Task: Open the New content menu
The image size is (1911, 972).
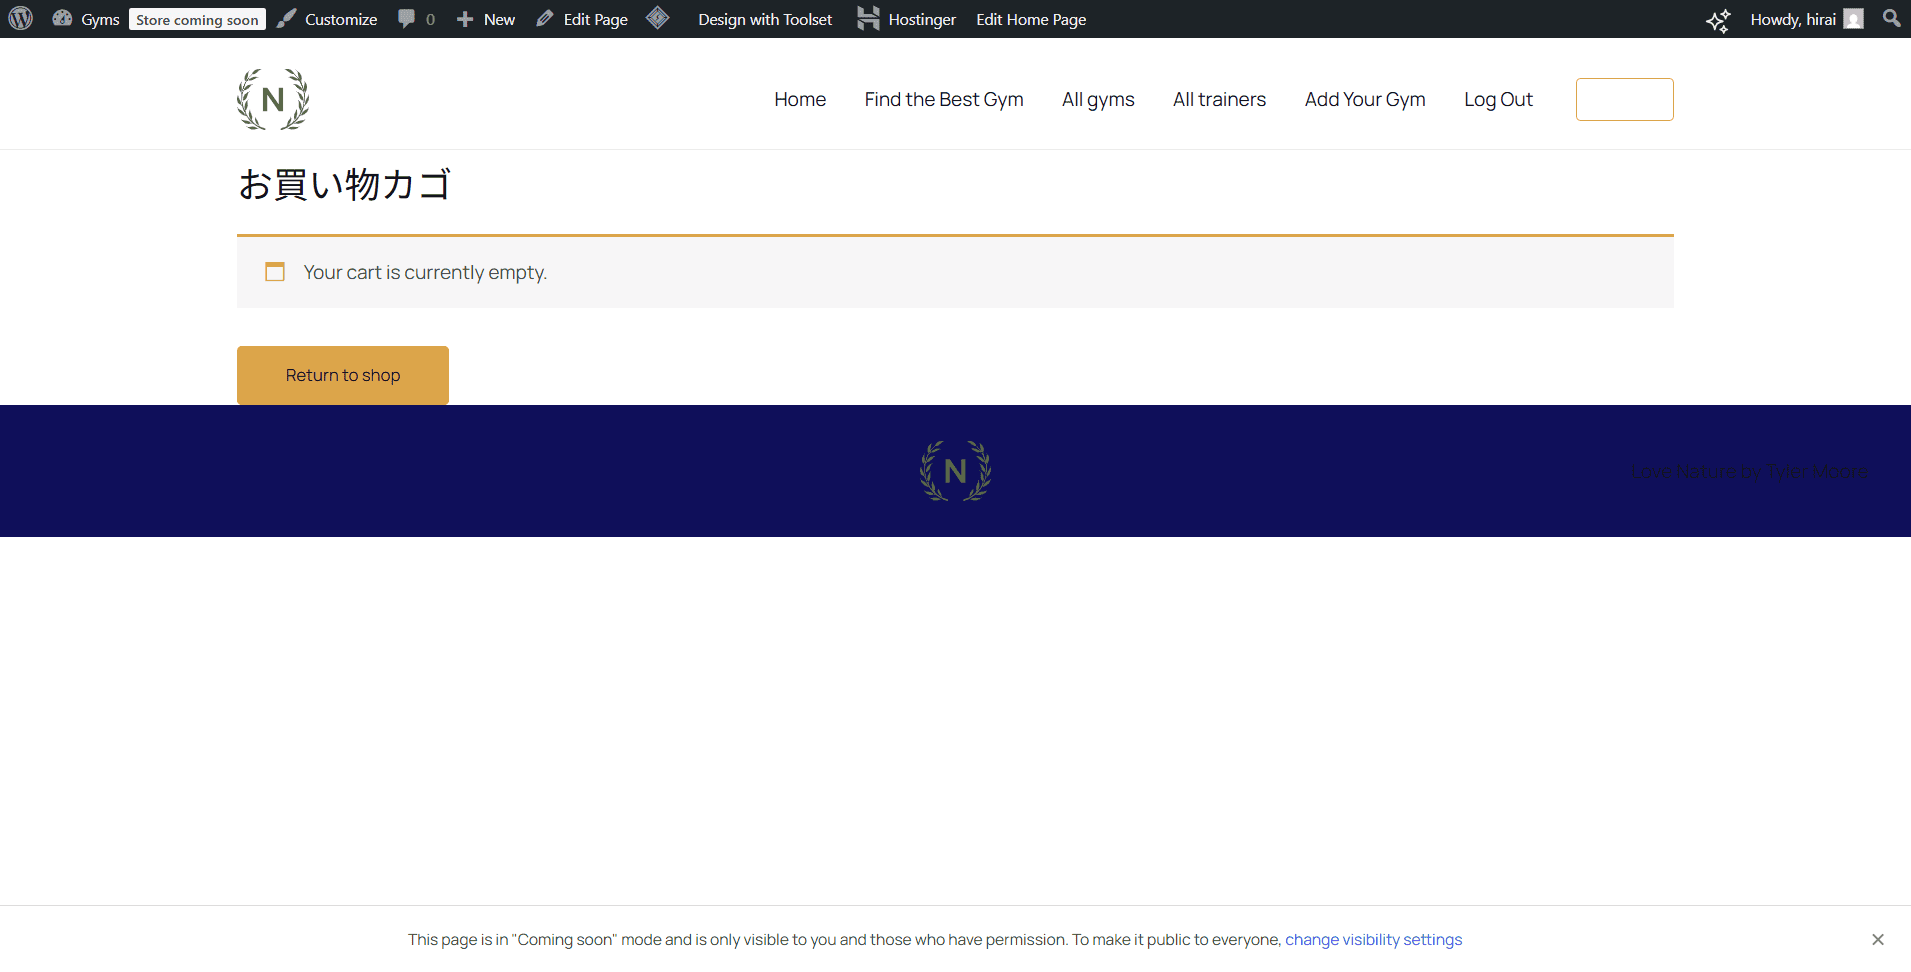Action: 486,19
